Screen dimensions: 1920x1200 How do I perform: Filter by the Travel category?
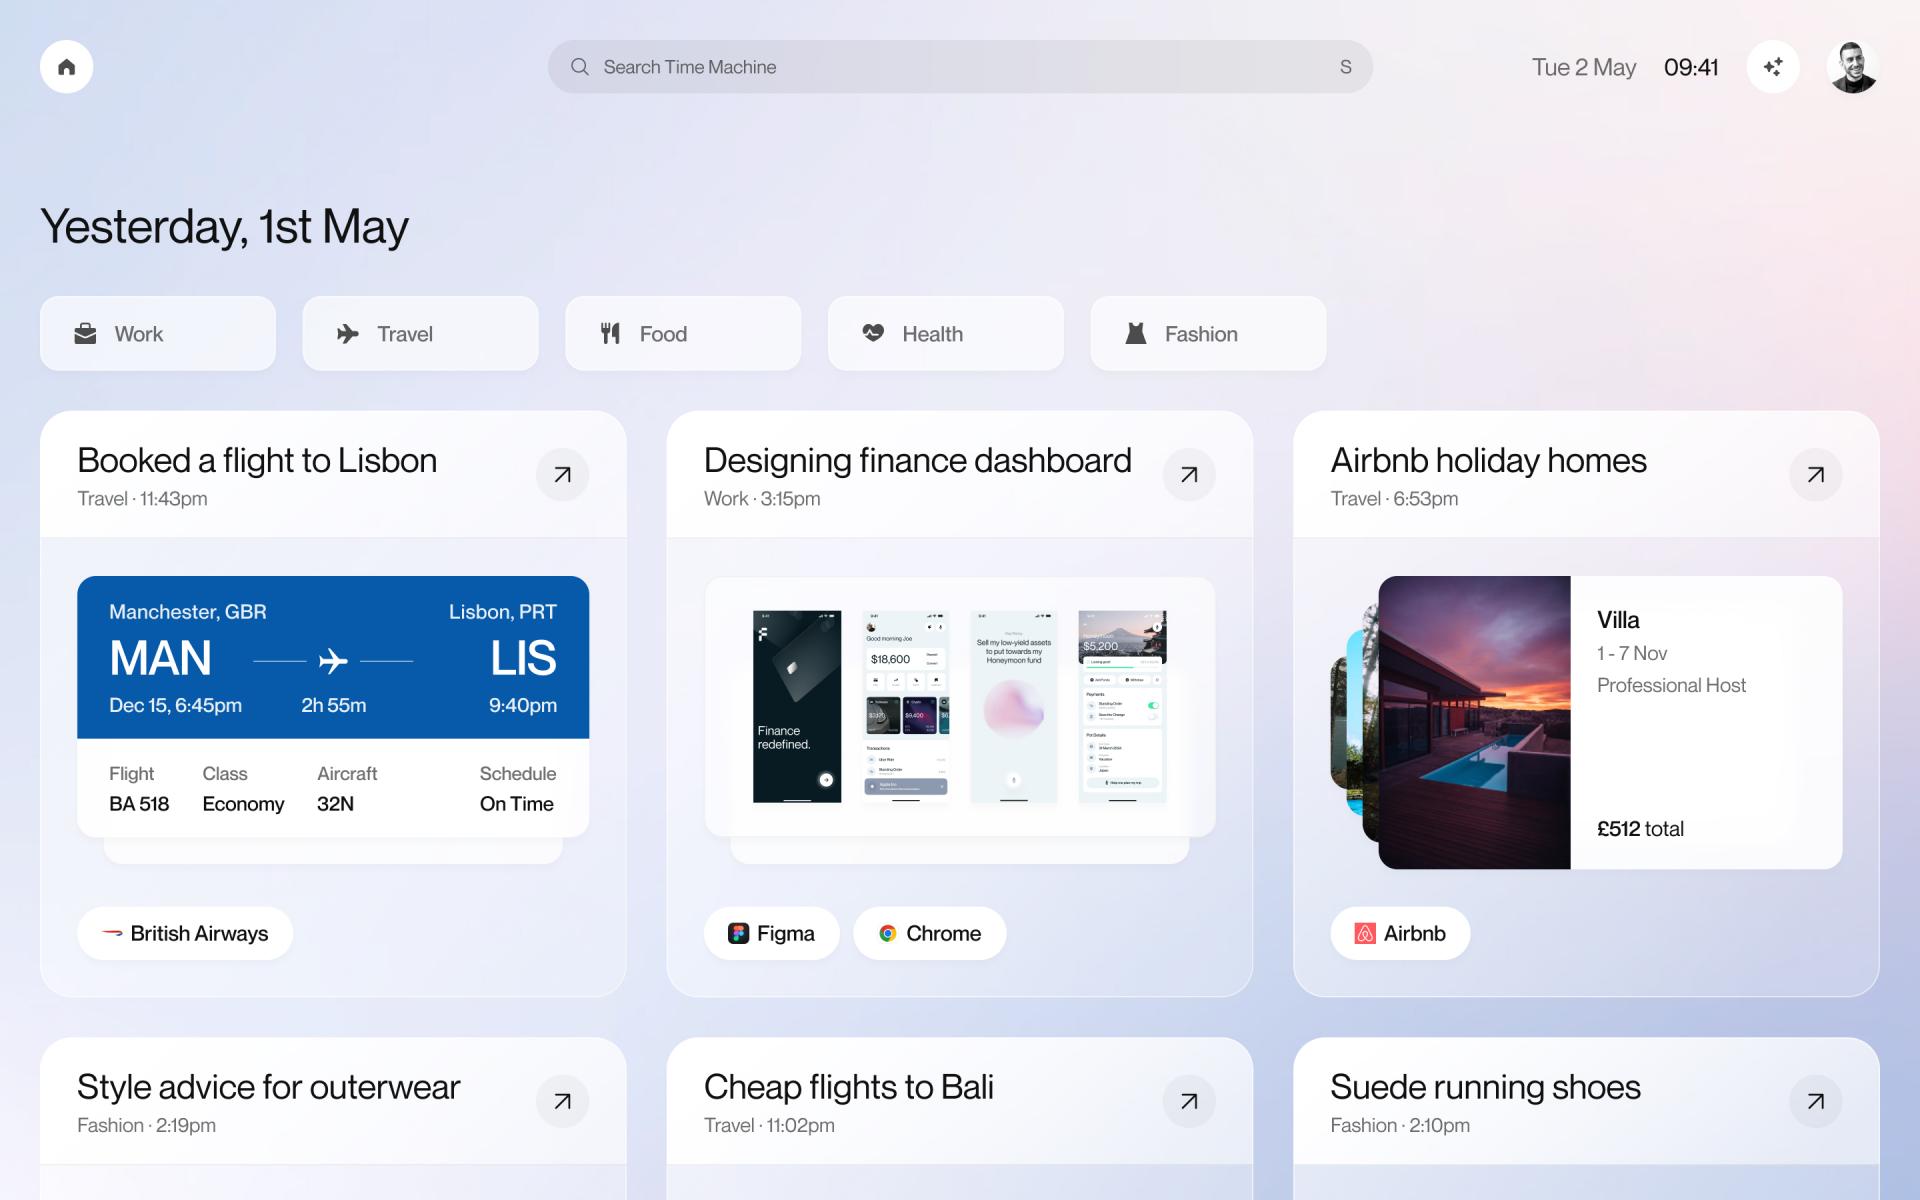420,334
